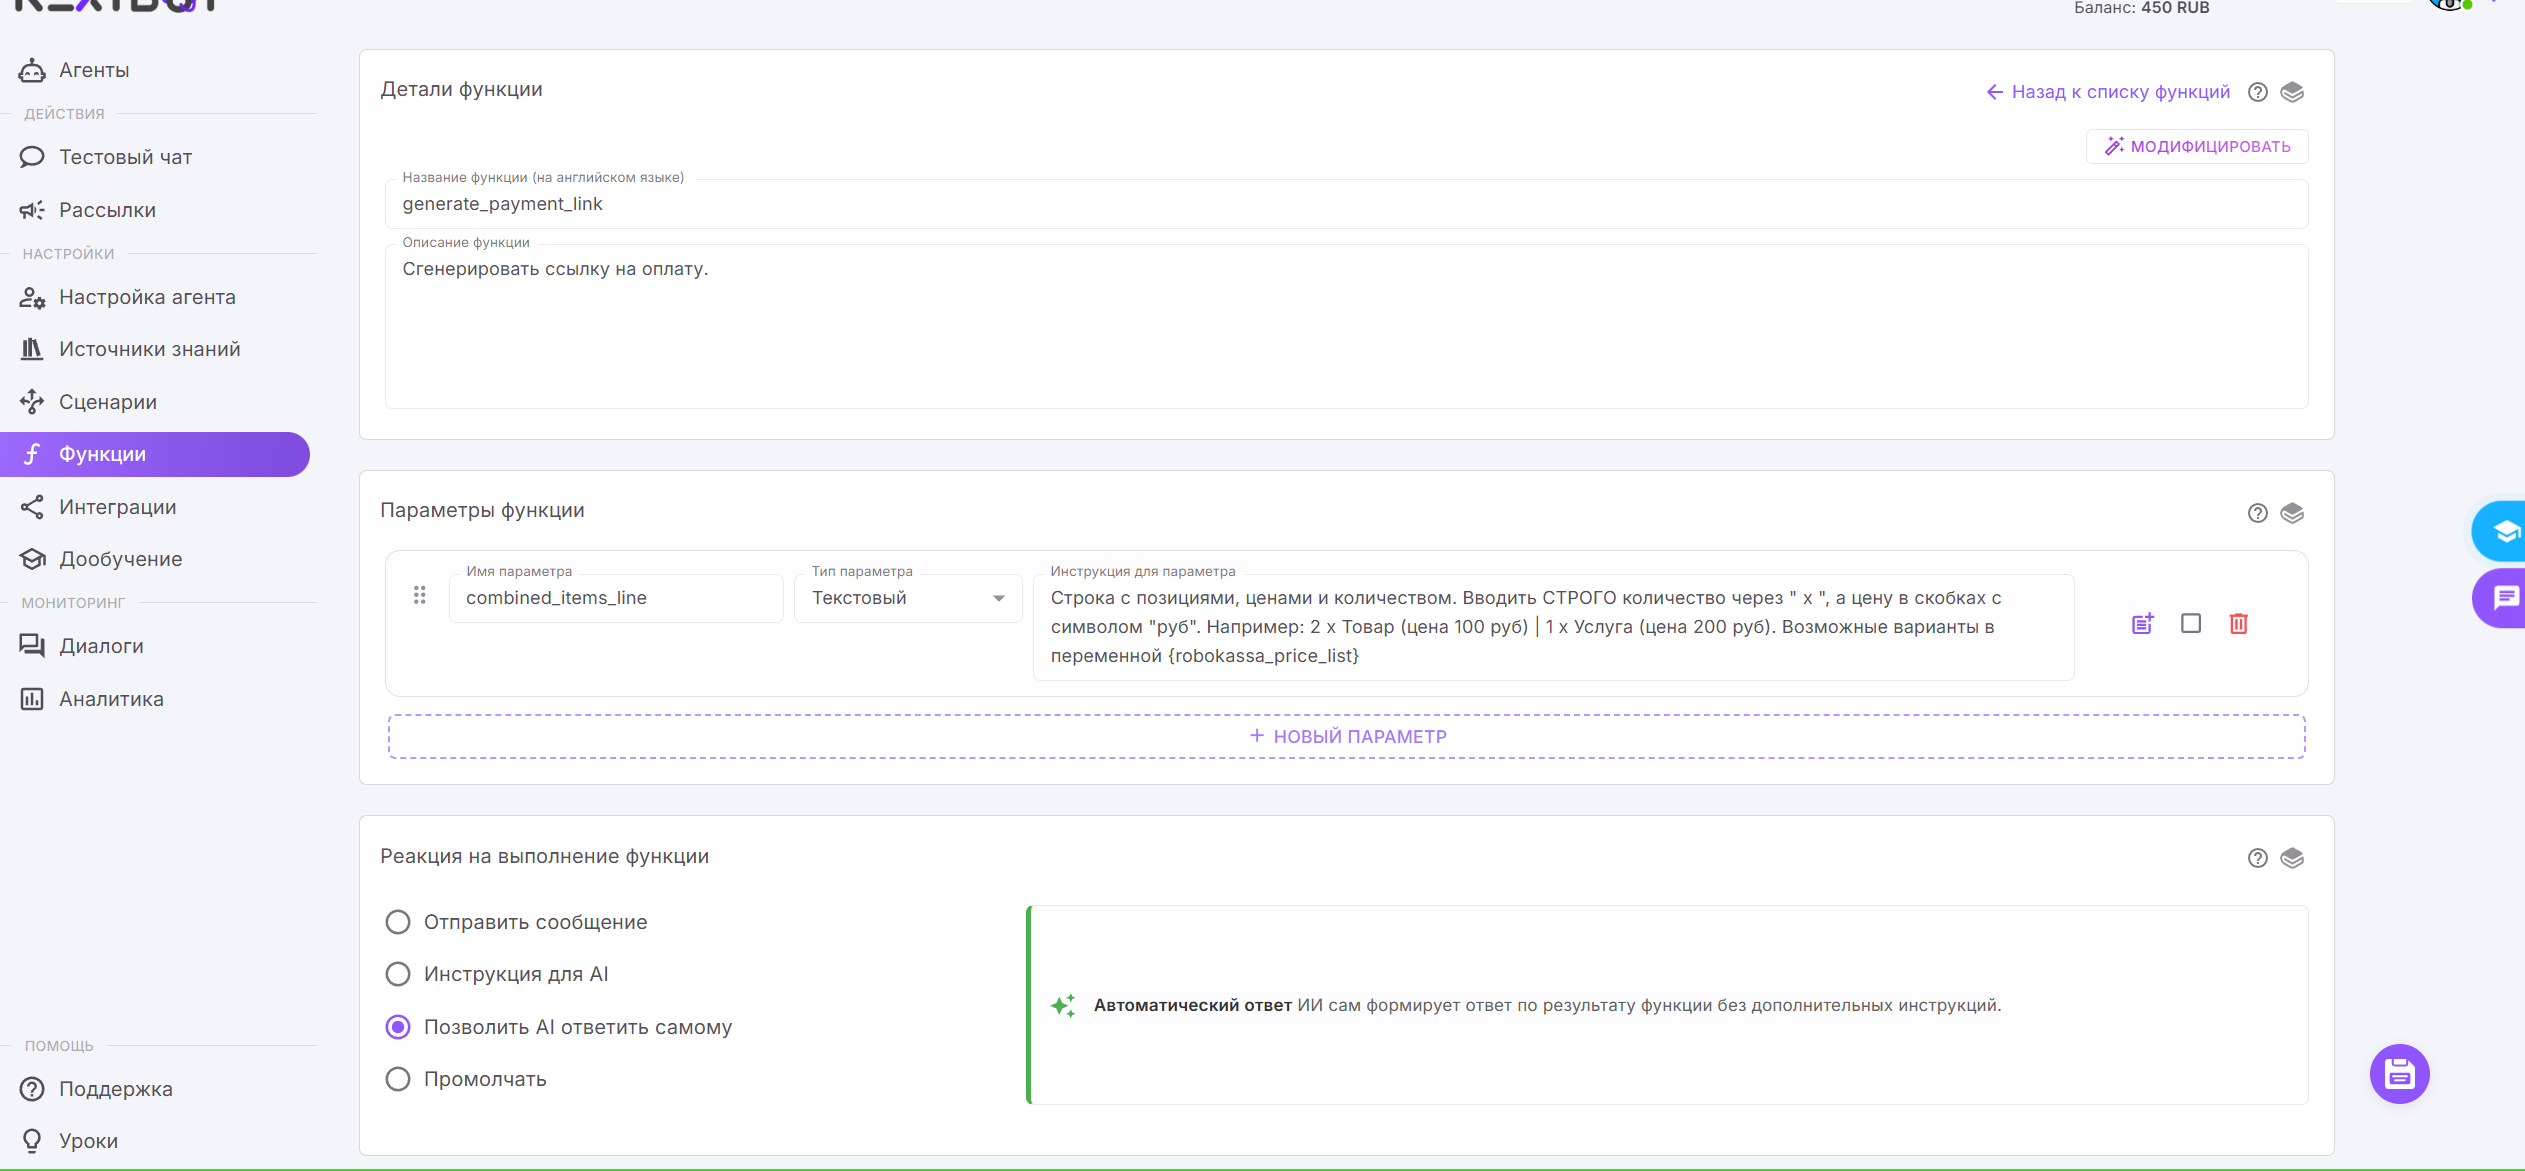Open the help icon in Детали функции header

point(2258,92)
